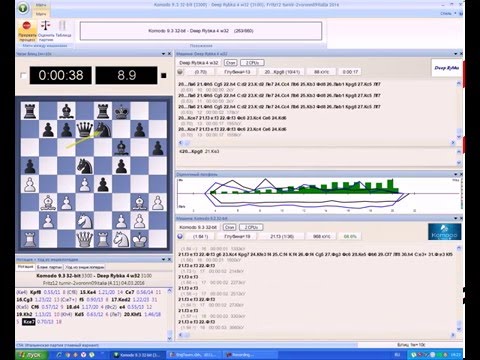Click Стоп button in Deep Rybka panel
Screen dimensions: 480x360
point(230,63)
